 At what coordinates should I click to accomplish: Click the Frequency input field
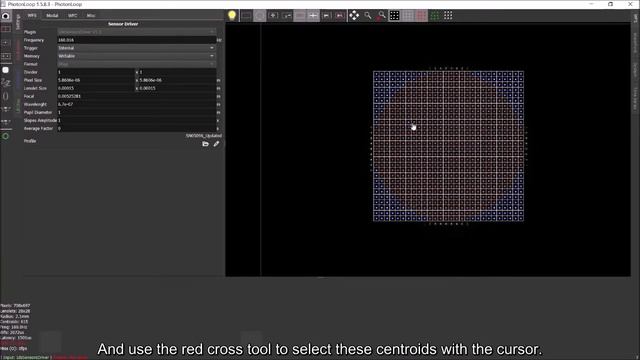tap(136, 40)
